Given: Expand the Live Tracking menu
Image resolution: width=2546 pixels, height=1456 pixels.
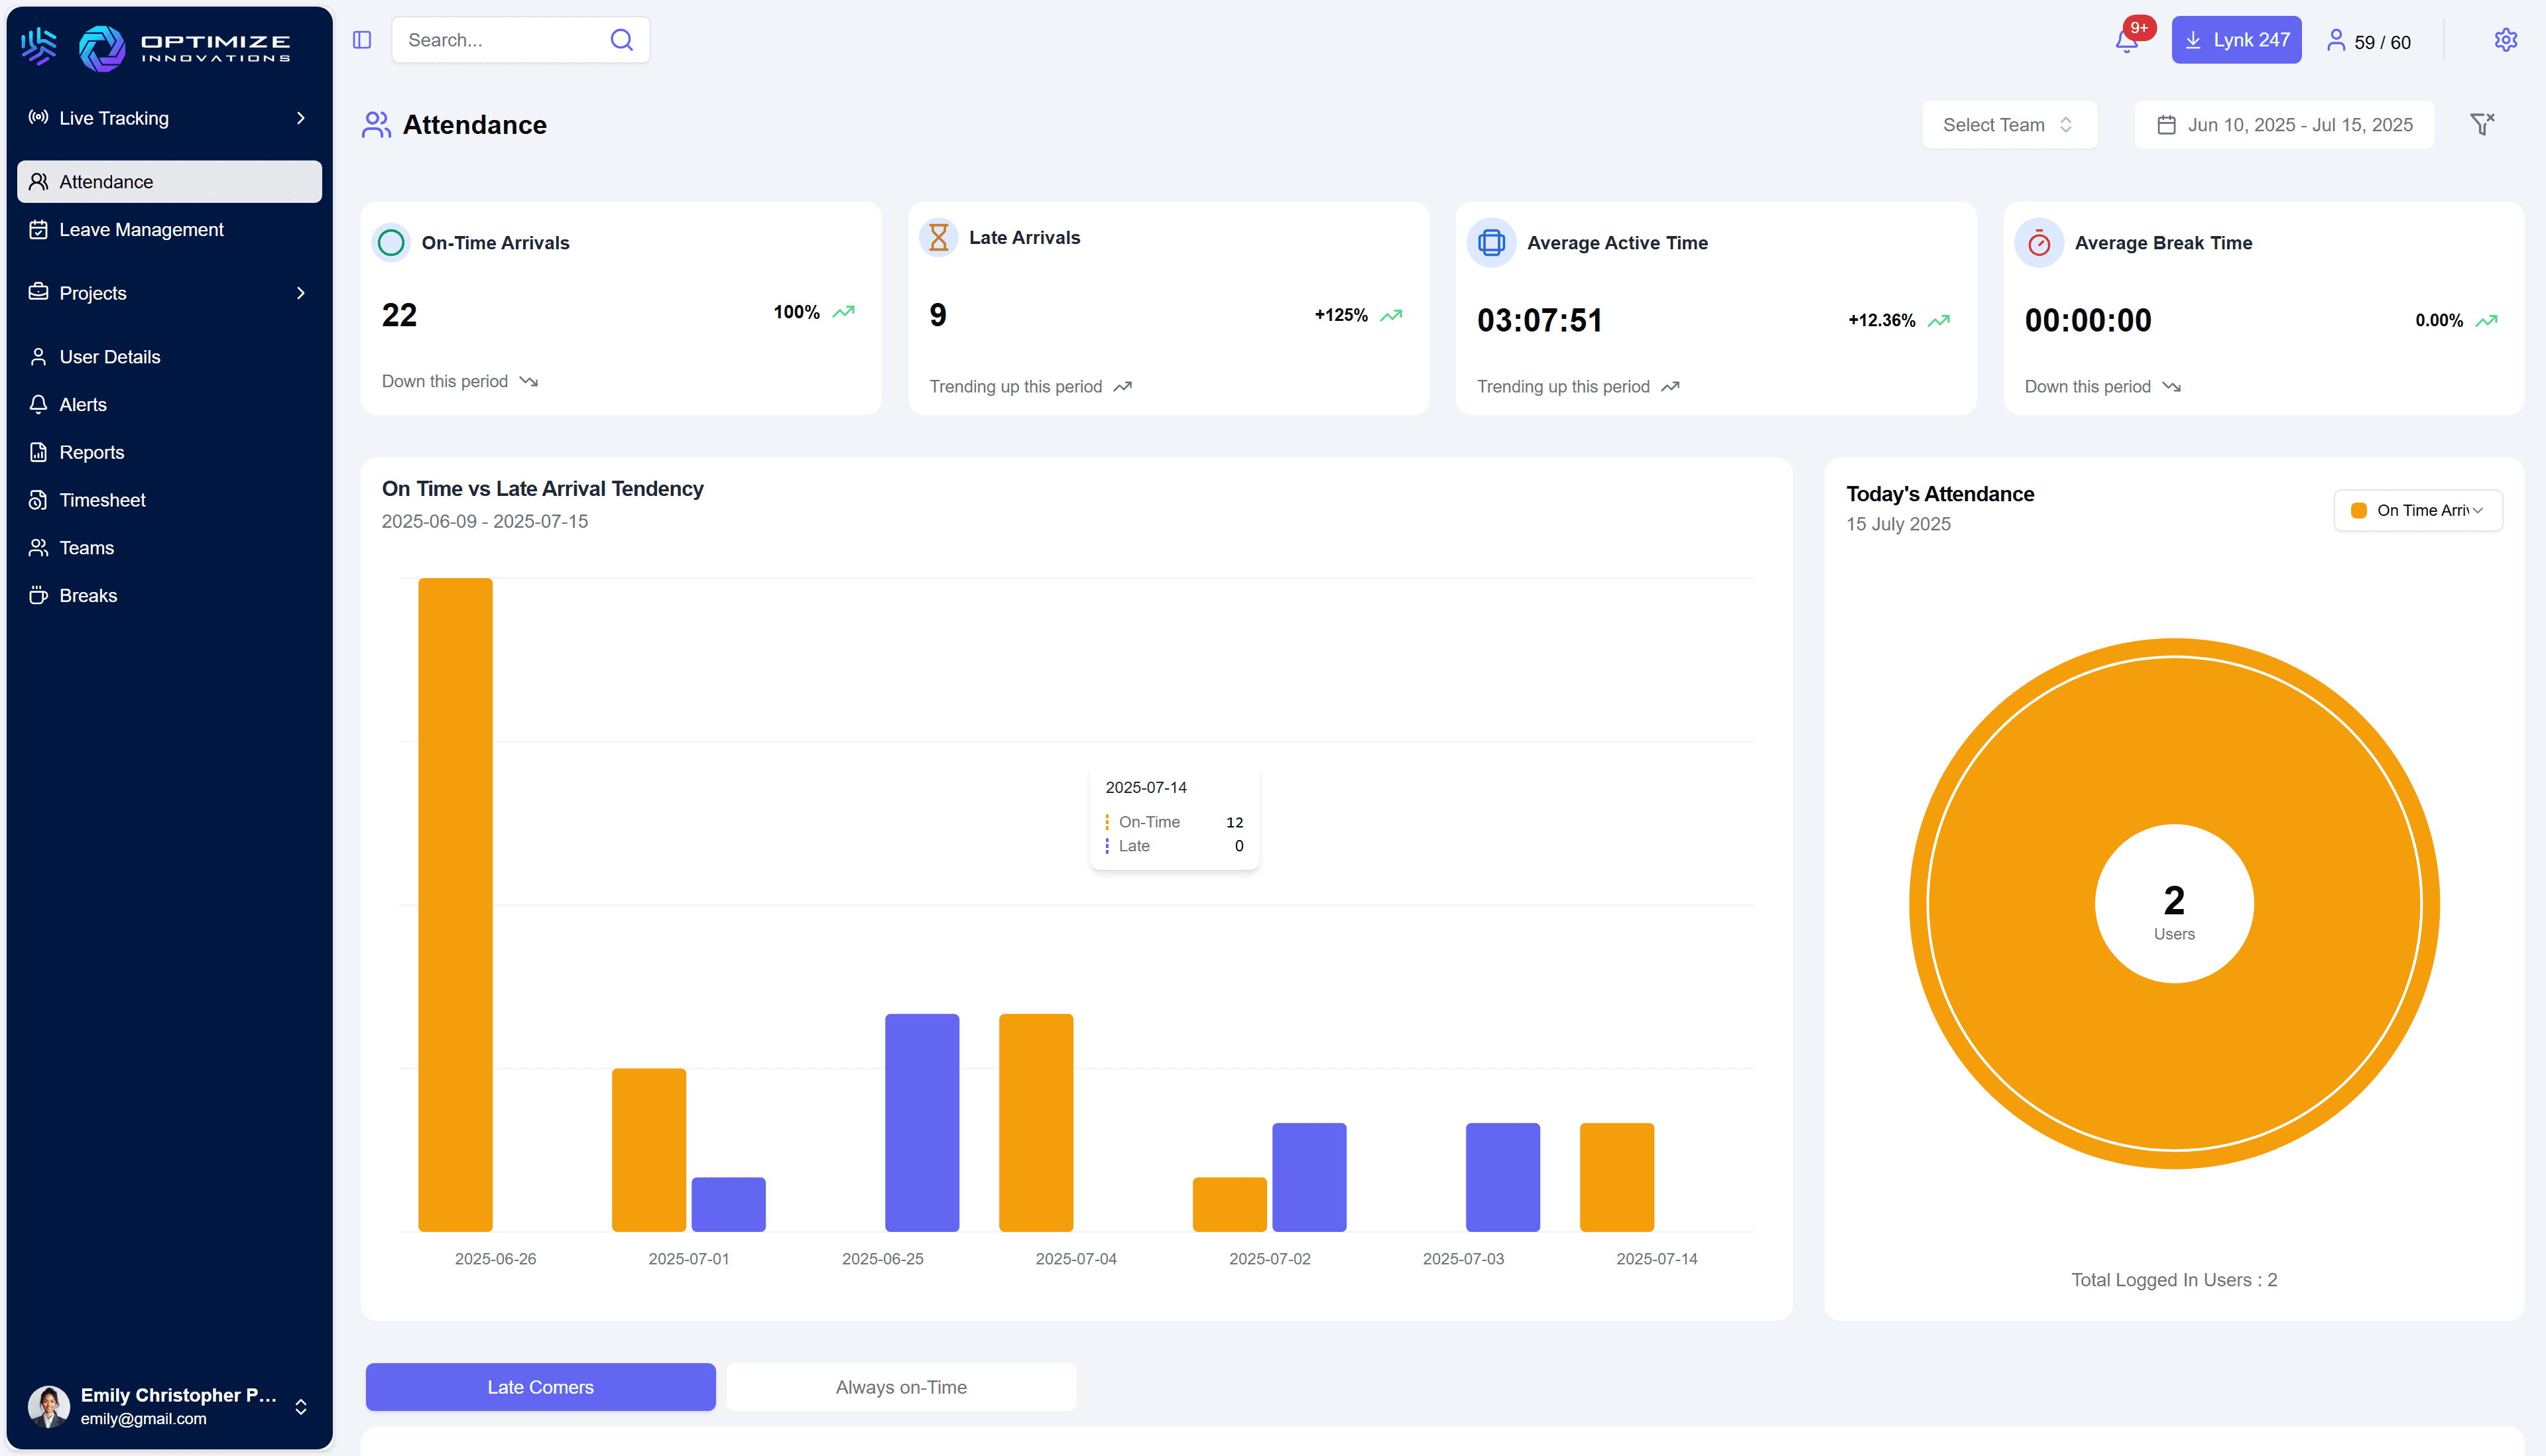Looking at the screenshot, I should pyautogui.click(x=168, y=118).
